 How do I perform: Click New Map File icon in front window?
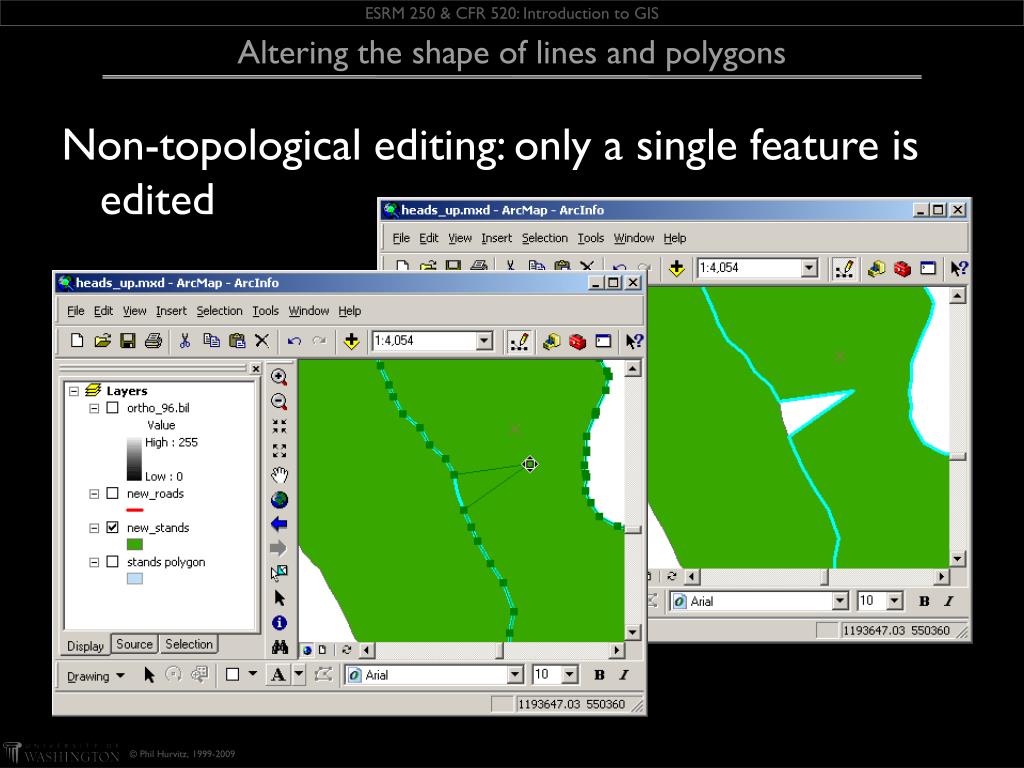(x=77, y=340)
